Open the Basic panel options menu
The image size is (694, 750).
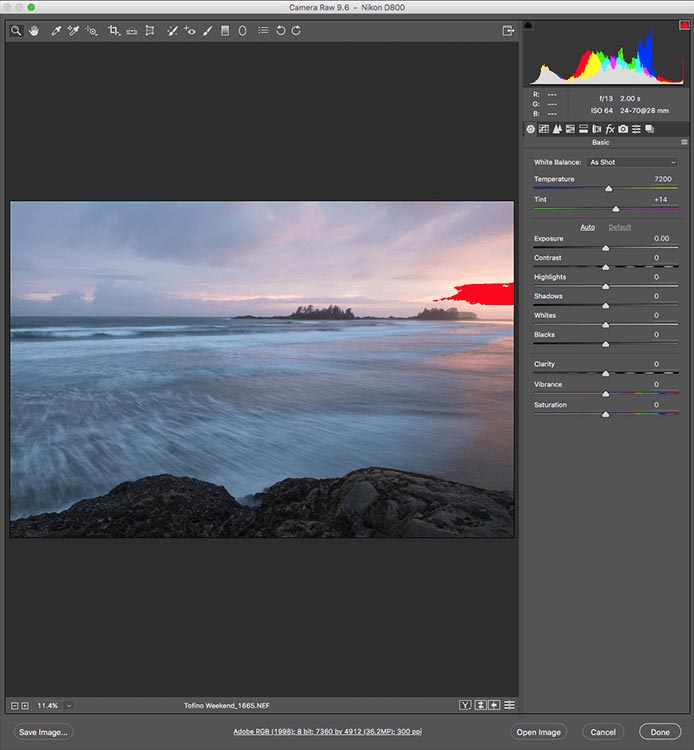click(684, 143)
